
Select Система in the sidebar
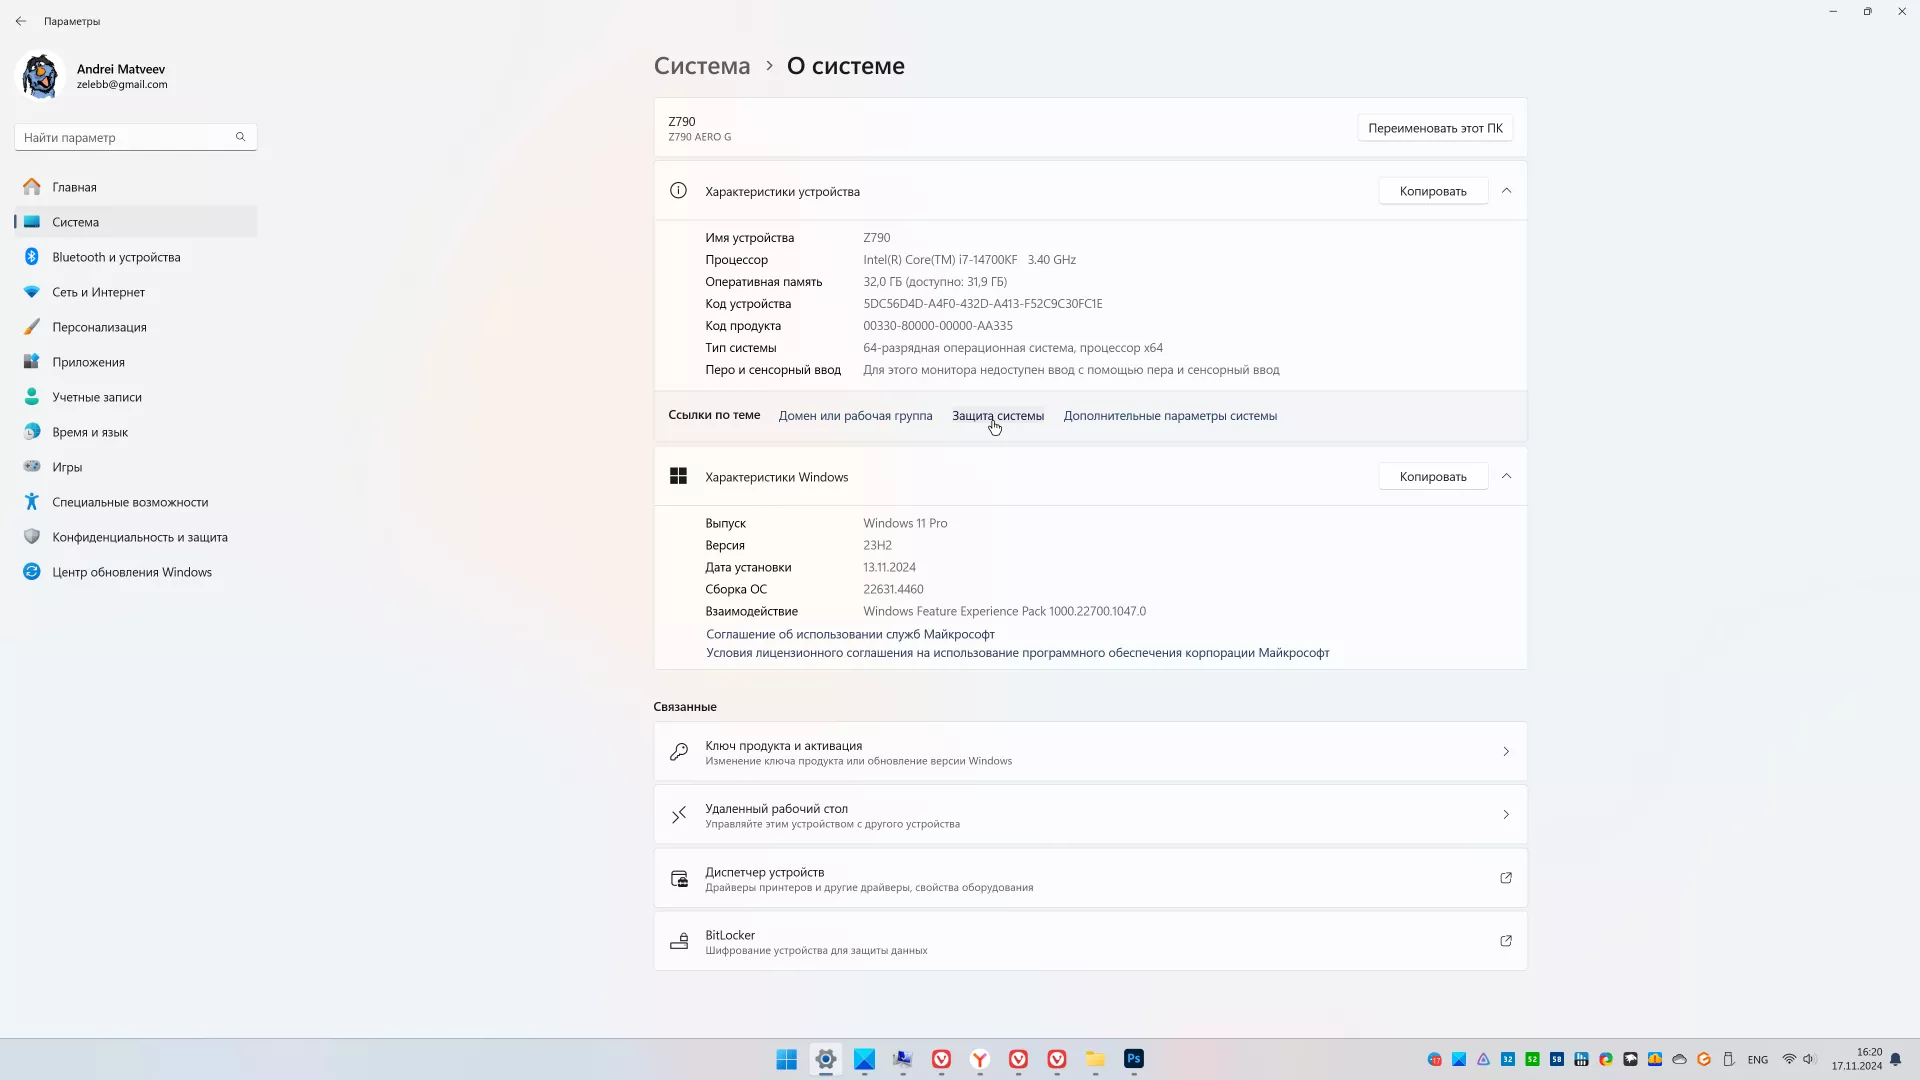[136, 222]
